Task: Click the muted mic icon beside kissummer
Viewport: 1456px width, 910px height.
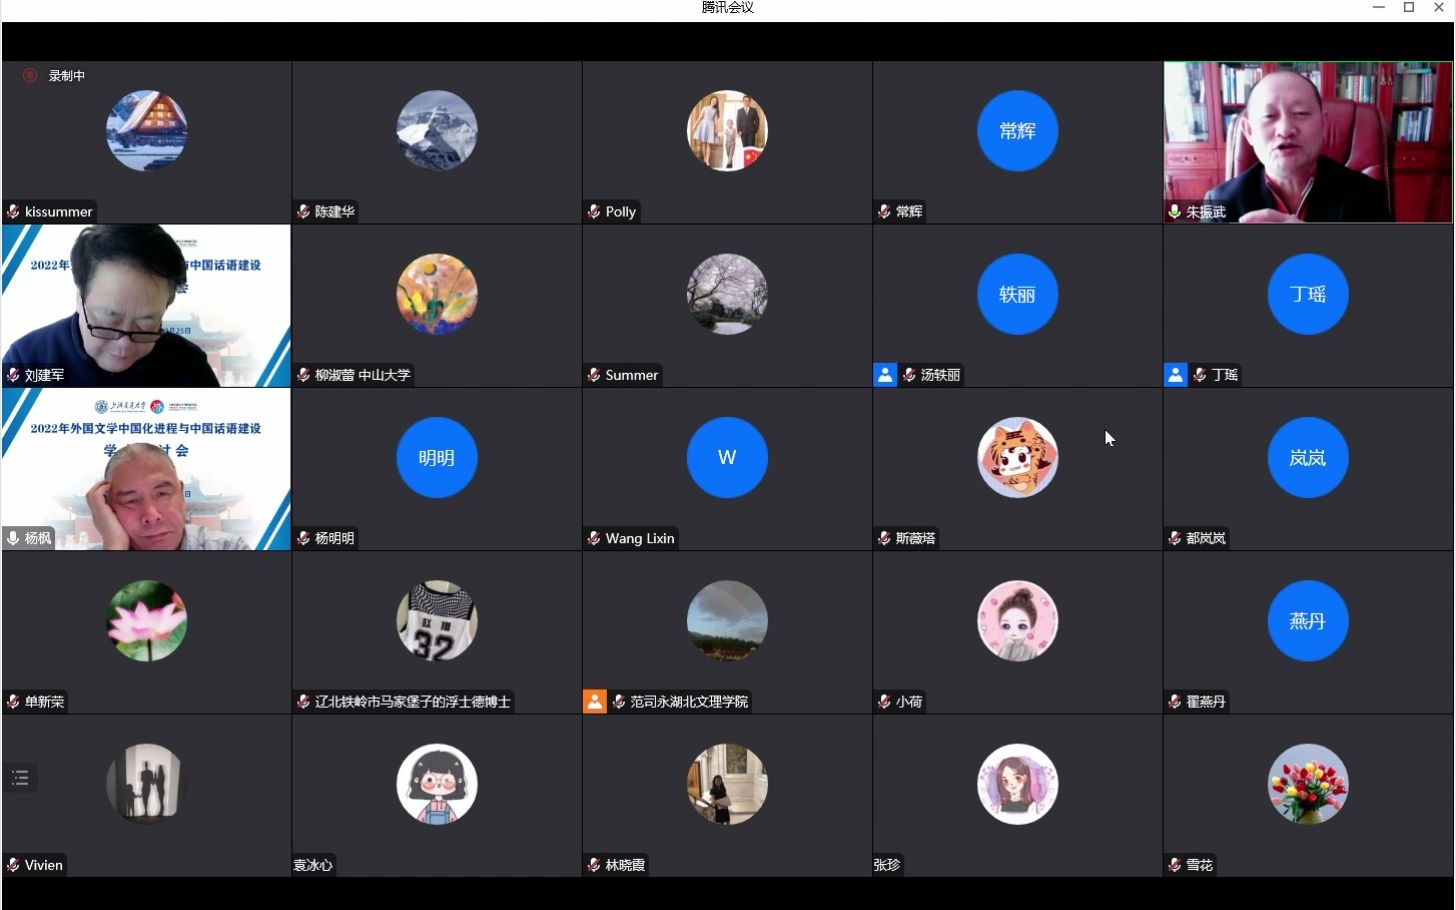Action: [x=12, y=212]
